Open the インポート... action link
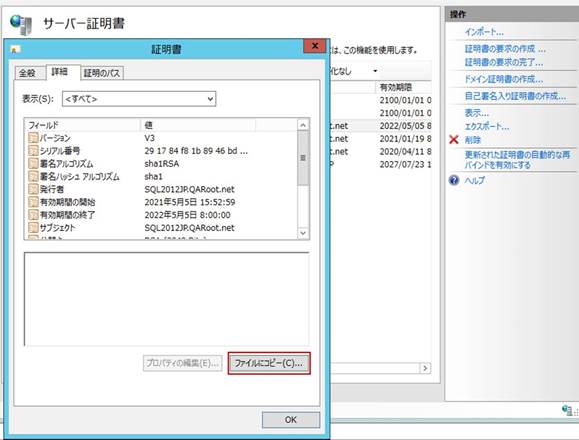The image size is (579, 440). pyautogui.click(x=484, y=32)
